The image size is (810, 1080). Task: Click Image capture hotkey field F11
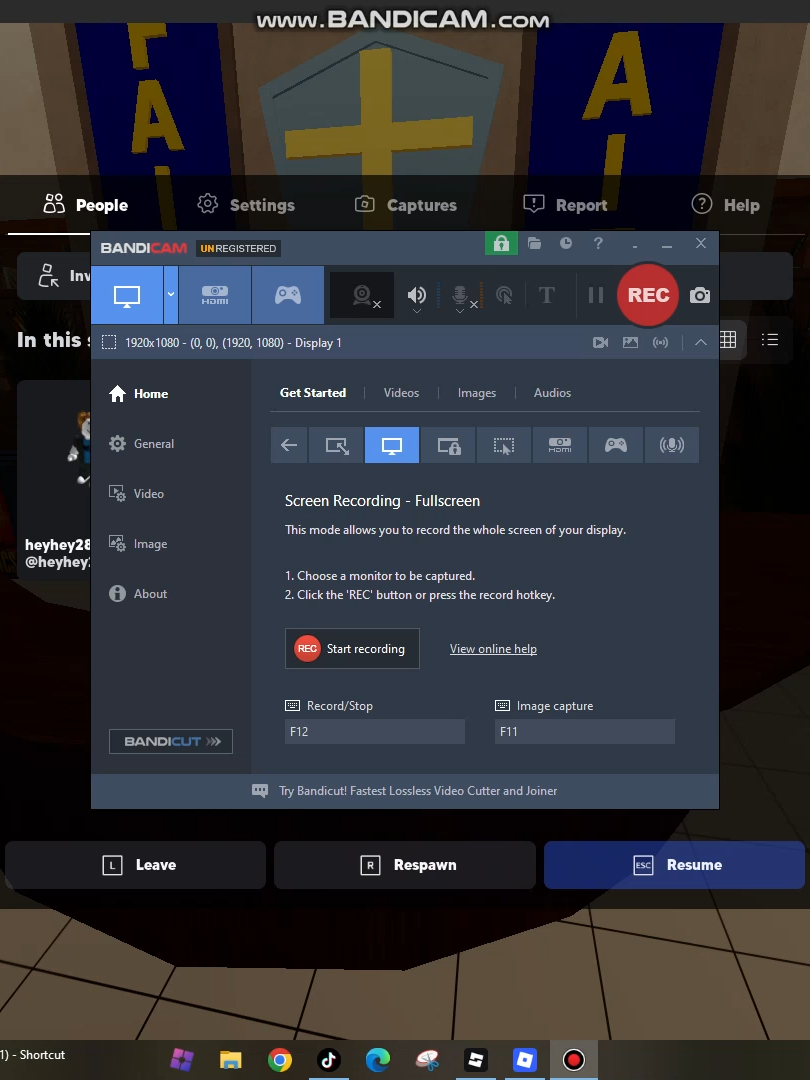click(585, 731)
